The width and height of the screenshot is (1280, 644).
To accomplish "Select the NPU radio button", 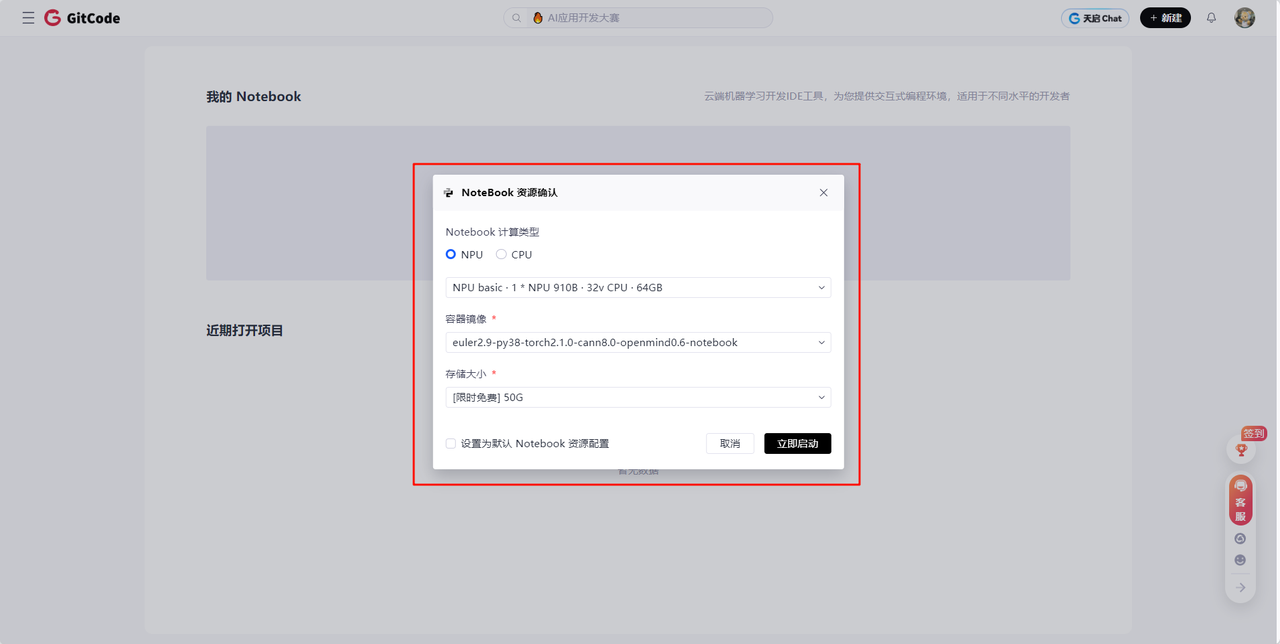I will click(451, 255).
